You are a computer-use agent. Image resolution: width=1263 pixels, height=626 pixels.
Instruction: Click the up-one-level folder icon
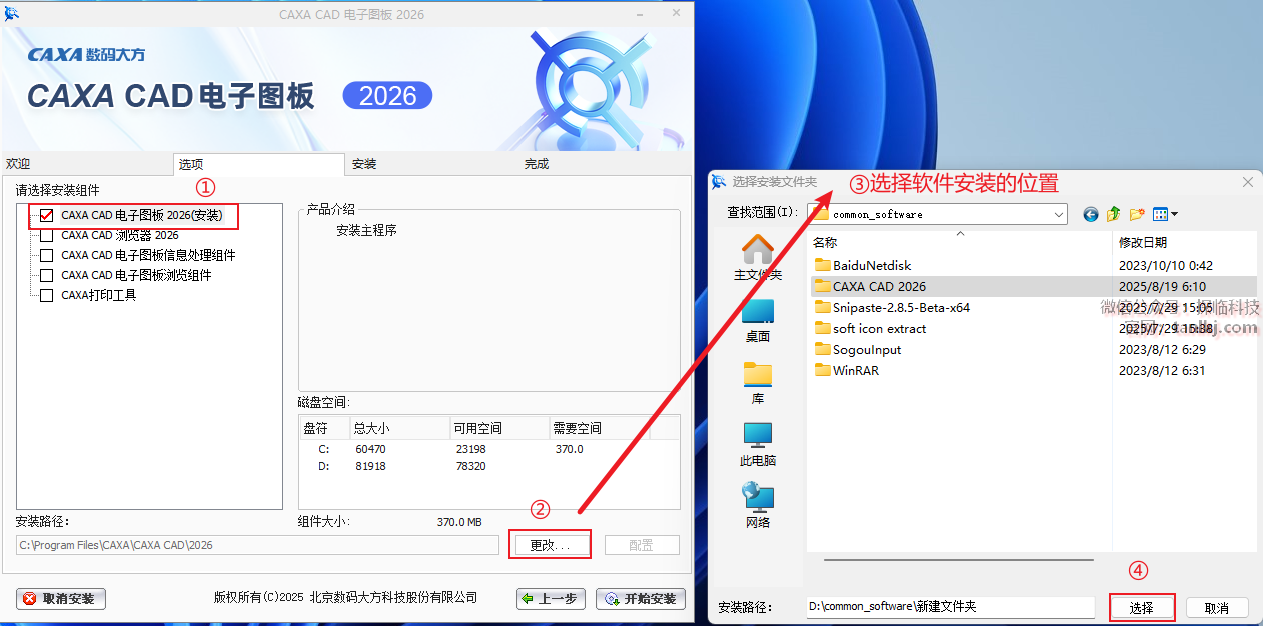pos(1114,214)
